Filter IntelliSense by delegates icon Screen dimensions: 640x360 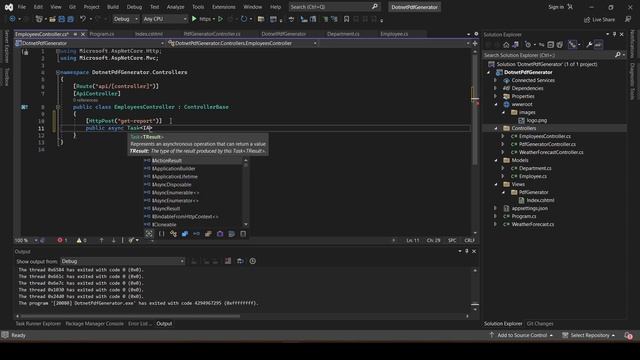coord(220,234)
